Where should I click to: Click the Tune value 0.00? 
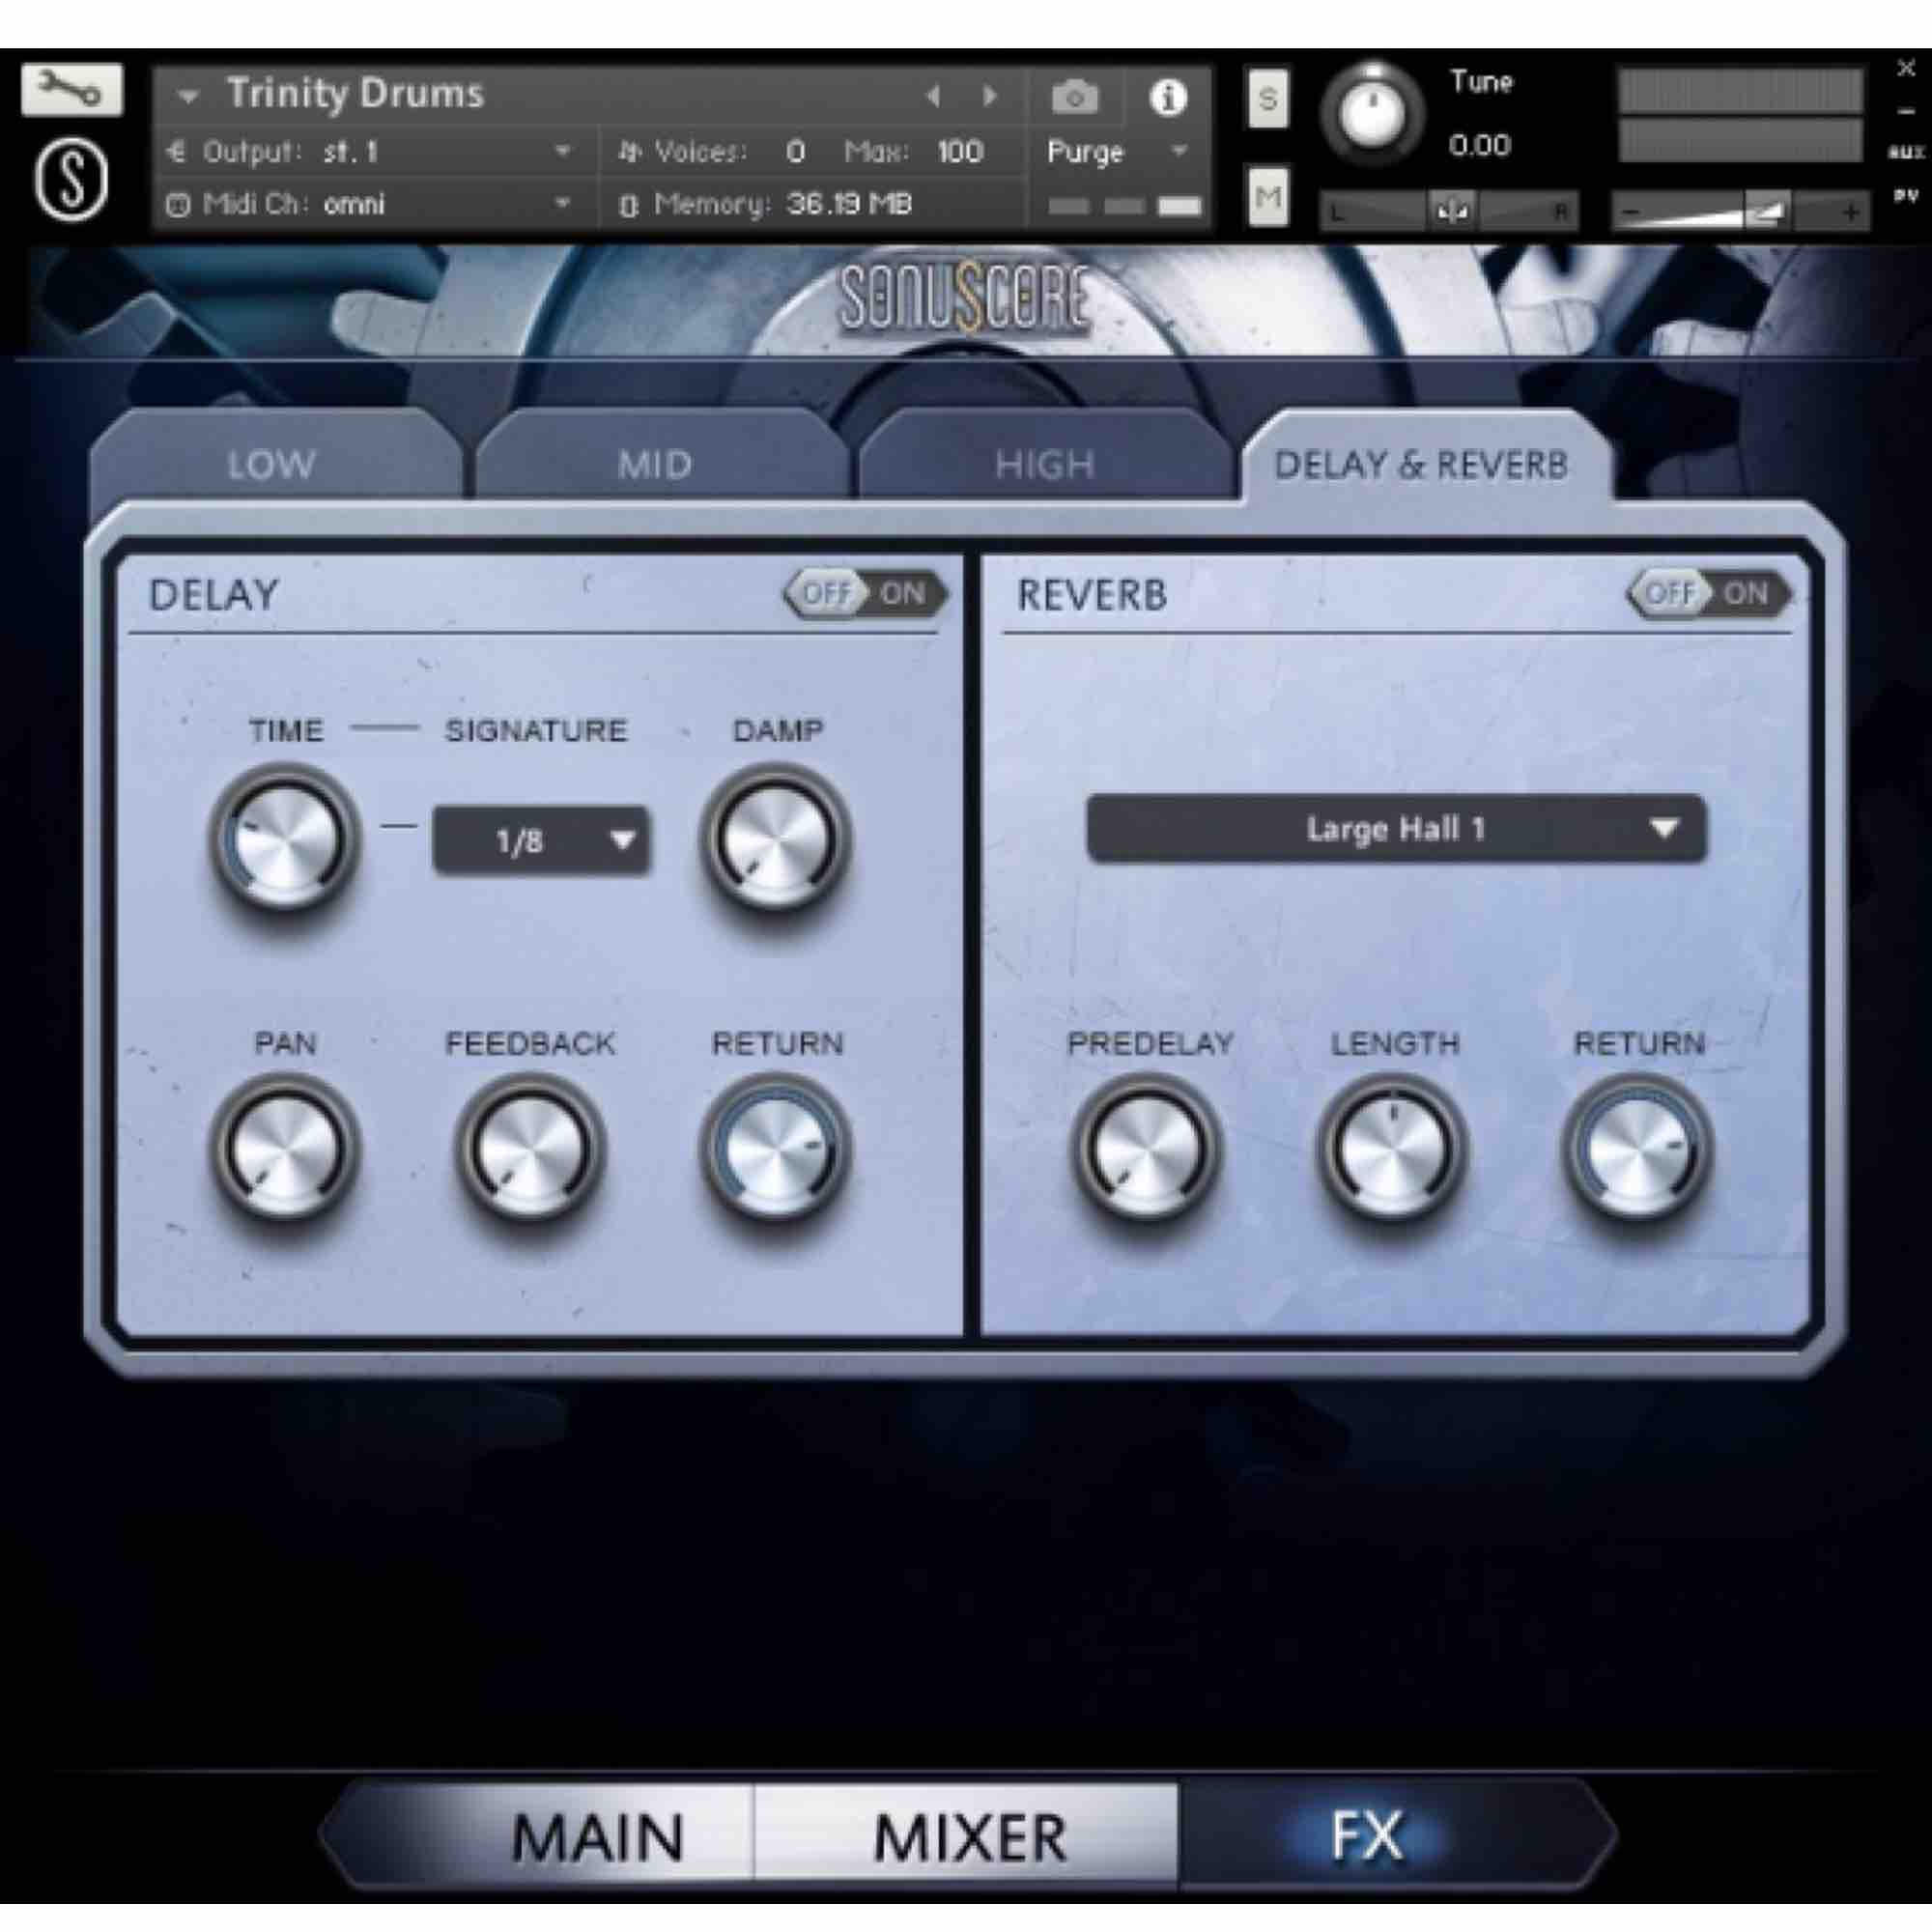[1479, 146]
